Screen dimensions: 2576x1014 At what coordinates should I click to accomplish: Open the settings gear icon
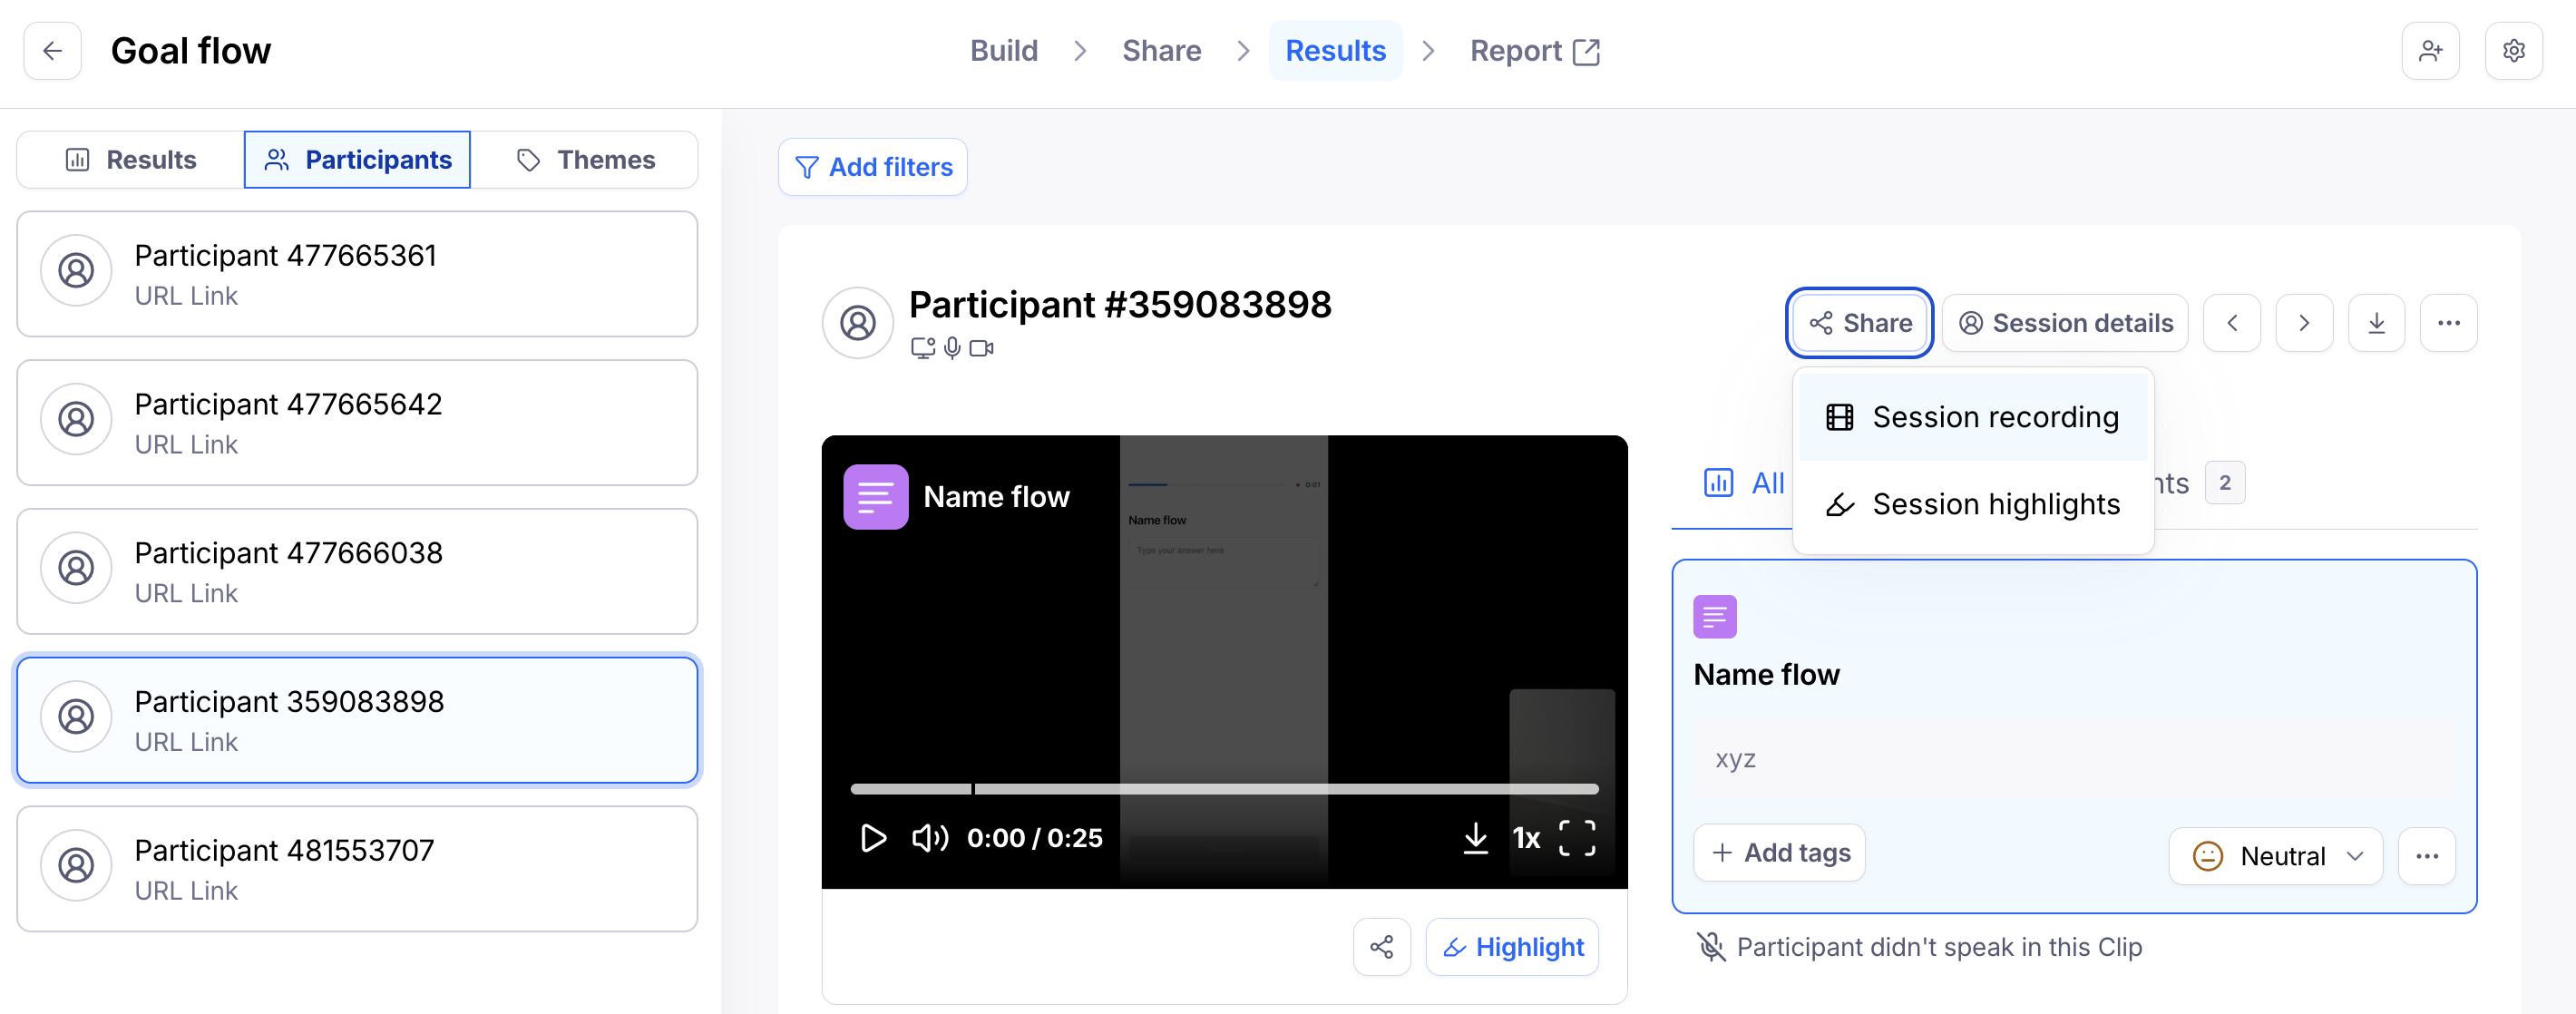click(x=2512, y=51)
